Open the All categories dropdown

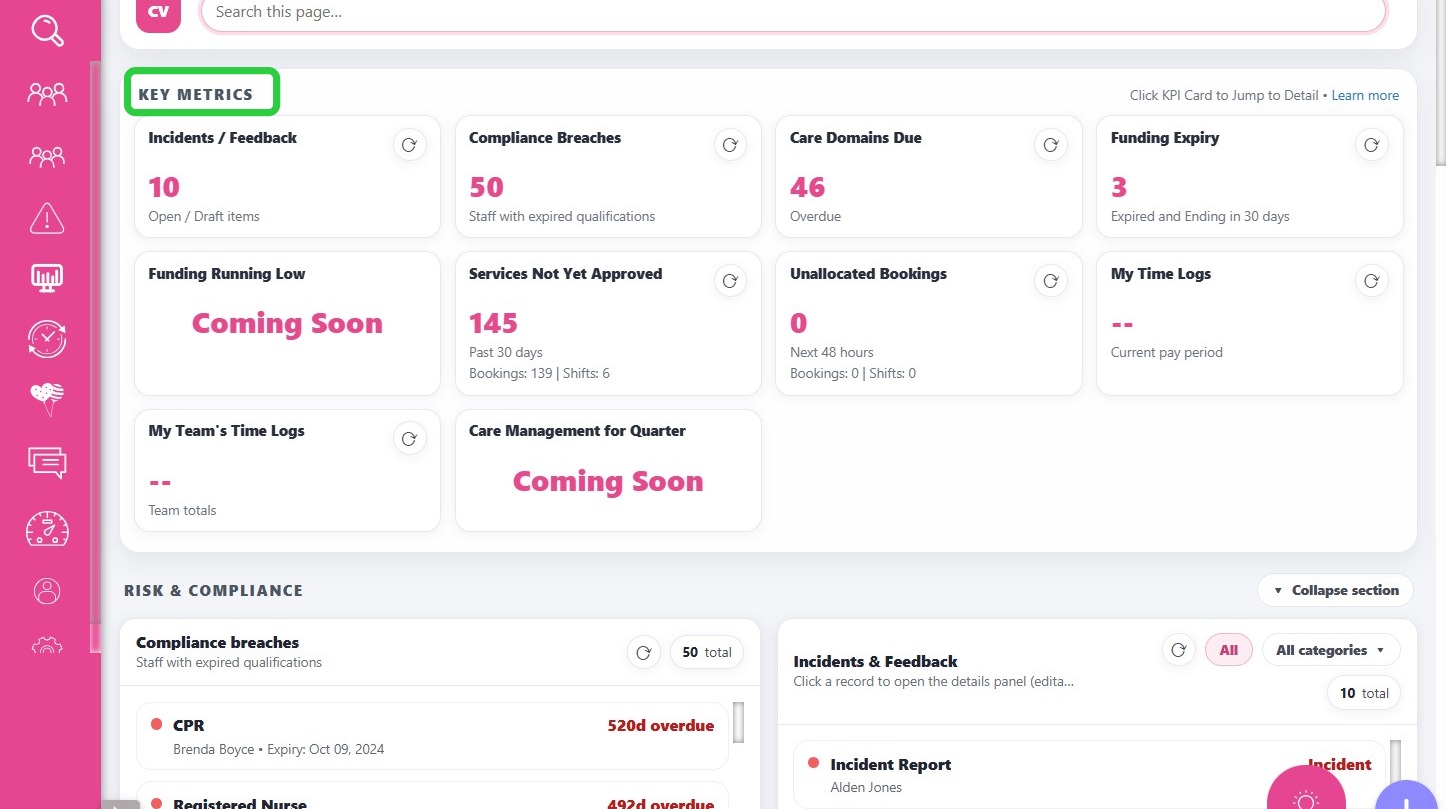click(1331, 650)
